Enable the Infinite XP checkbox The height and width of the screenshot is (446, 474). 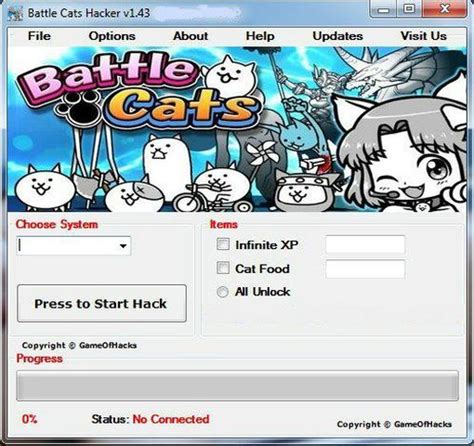click(223, 244)
